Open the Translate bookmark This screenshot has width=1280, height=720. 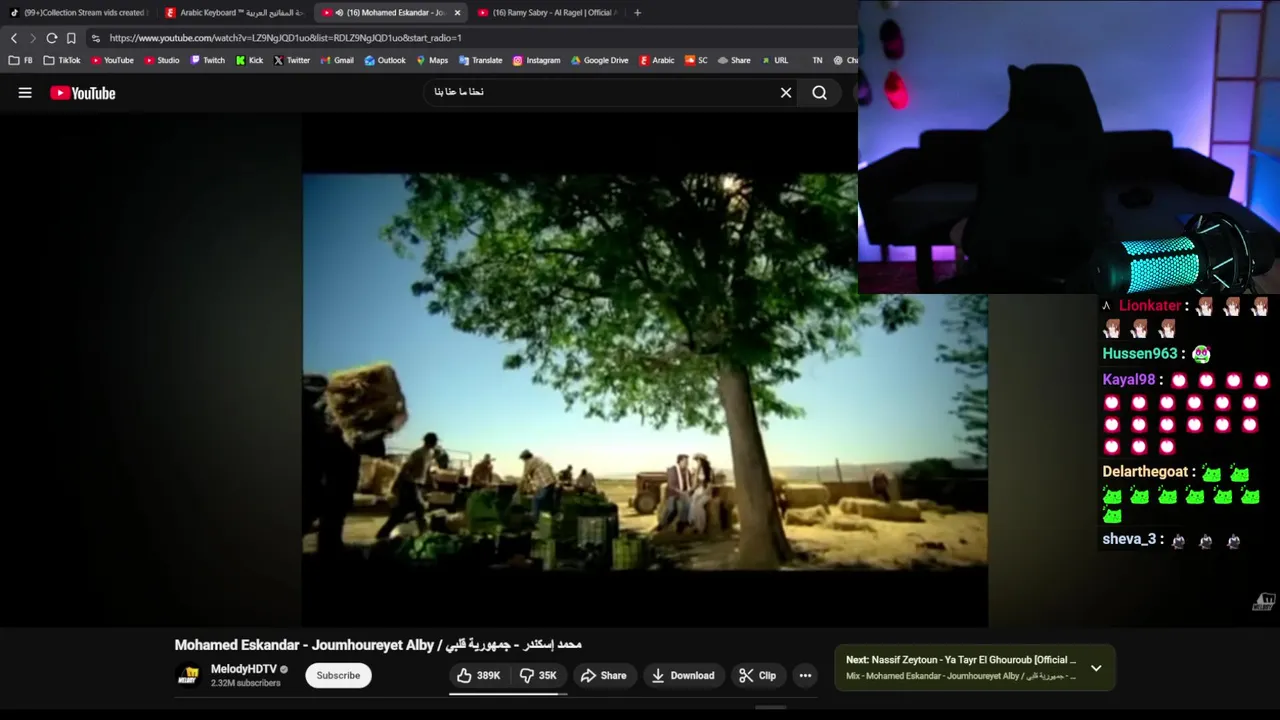tap(481, 60)
